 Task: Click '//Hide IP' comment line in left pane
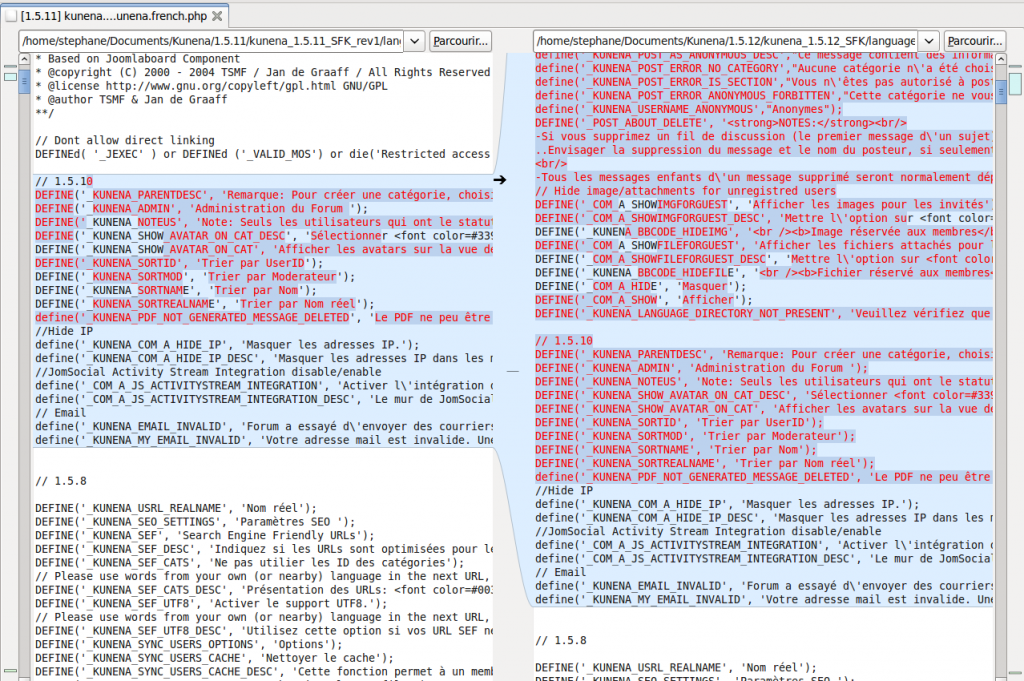[x=63, y=331]
